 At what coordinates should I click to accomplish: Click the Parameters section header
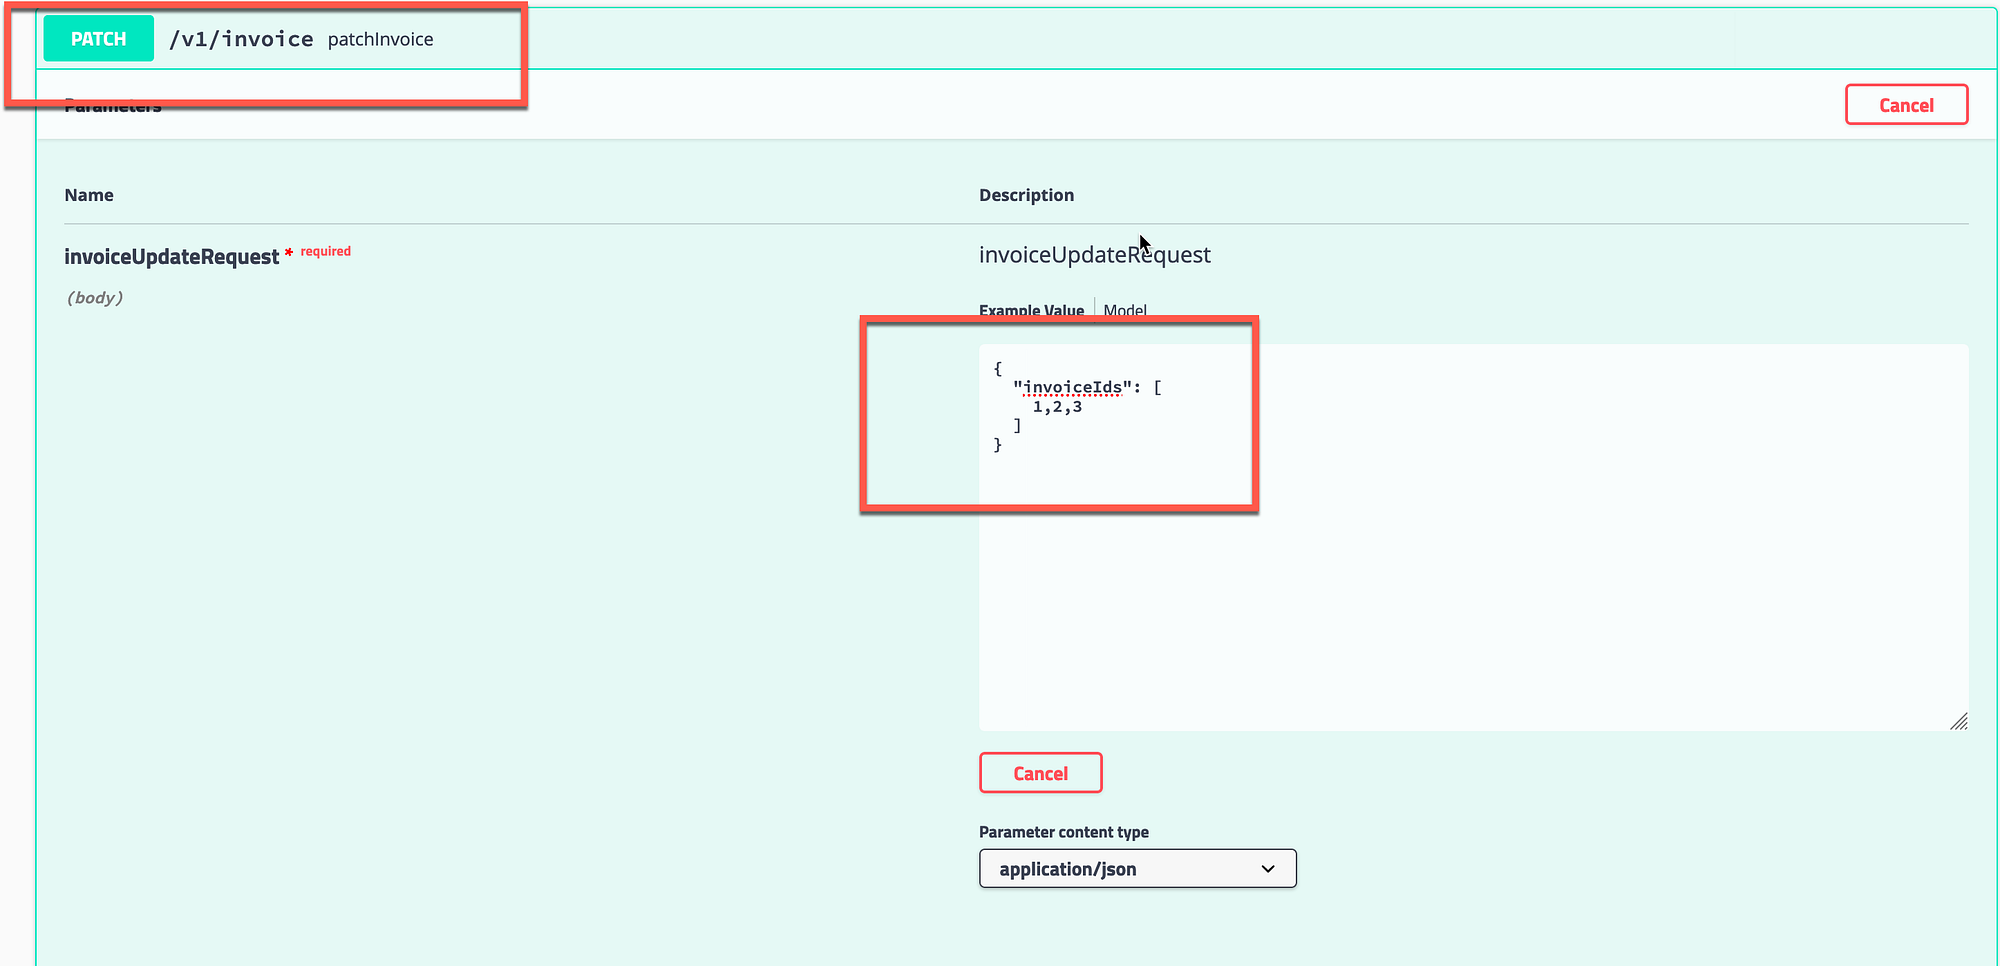point(113,104)
